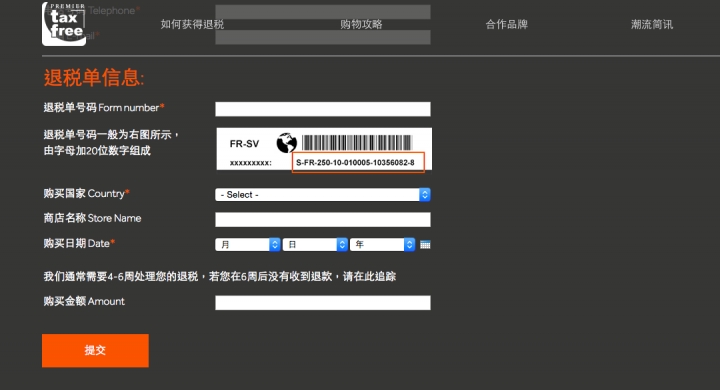
Task: Click the Premier Tax Free logo
Action: (x=64, y=24)
